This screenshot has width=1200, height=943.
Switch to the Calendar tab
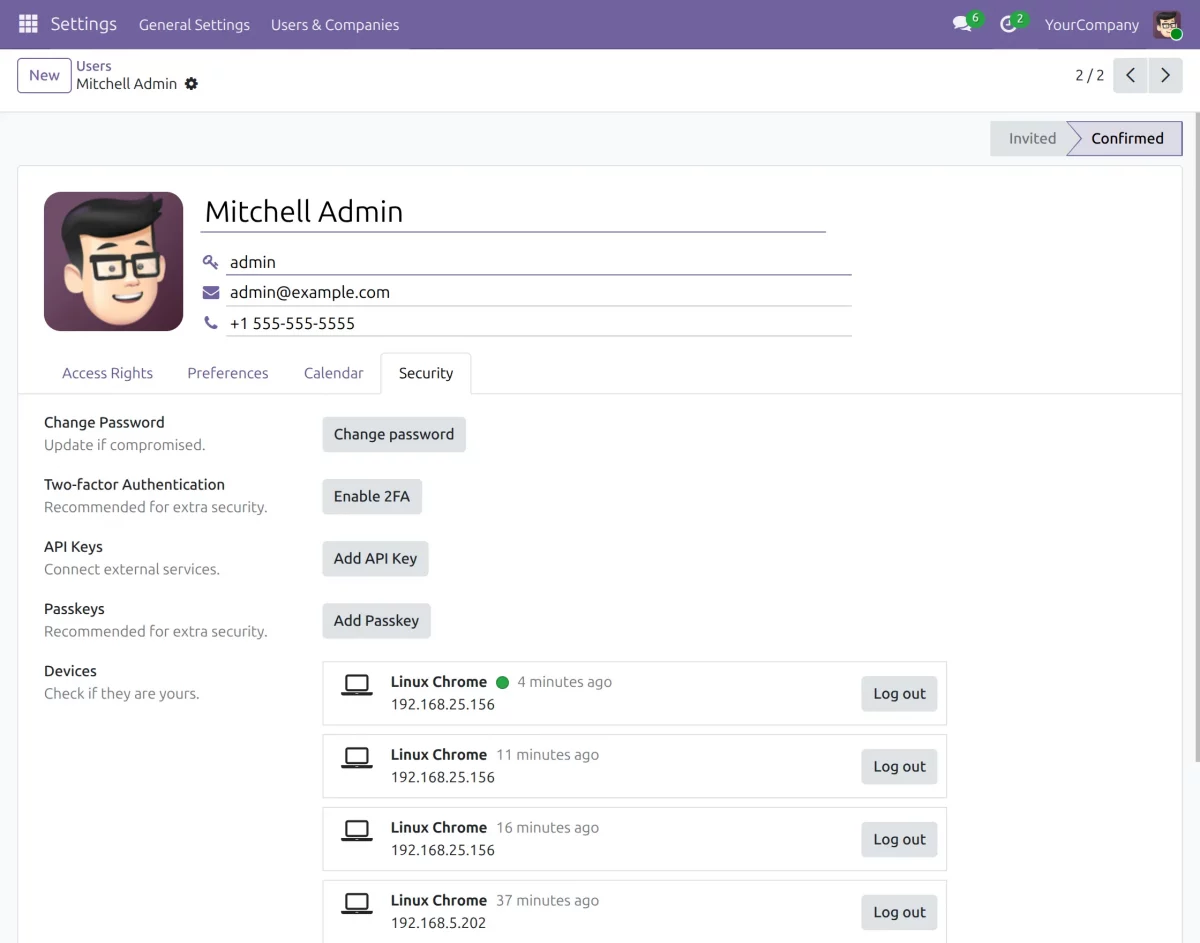click(334, 373)
